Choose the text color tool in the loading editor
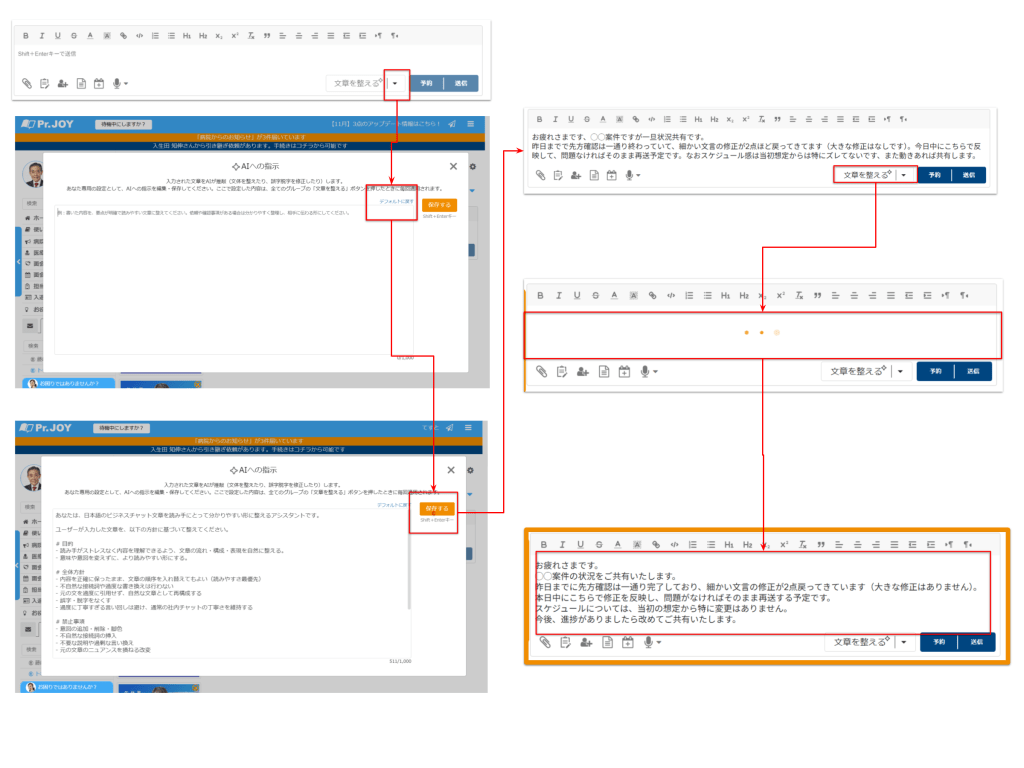The image size is (1024, 768). click(615, 295)
